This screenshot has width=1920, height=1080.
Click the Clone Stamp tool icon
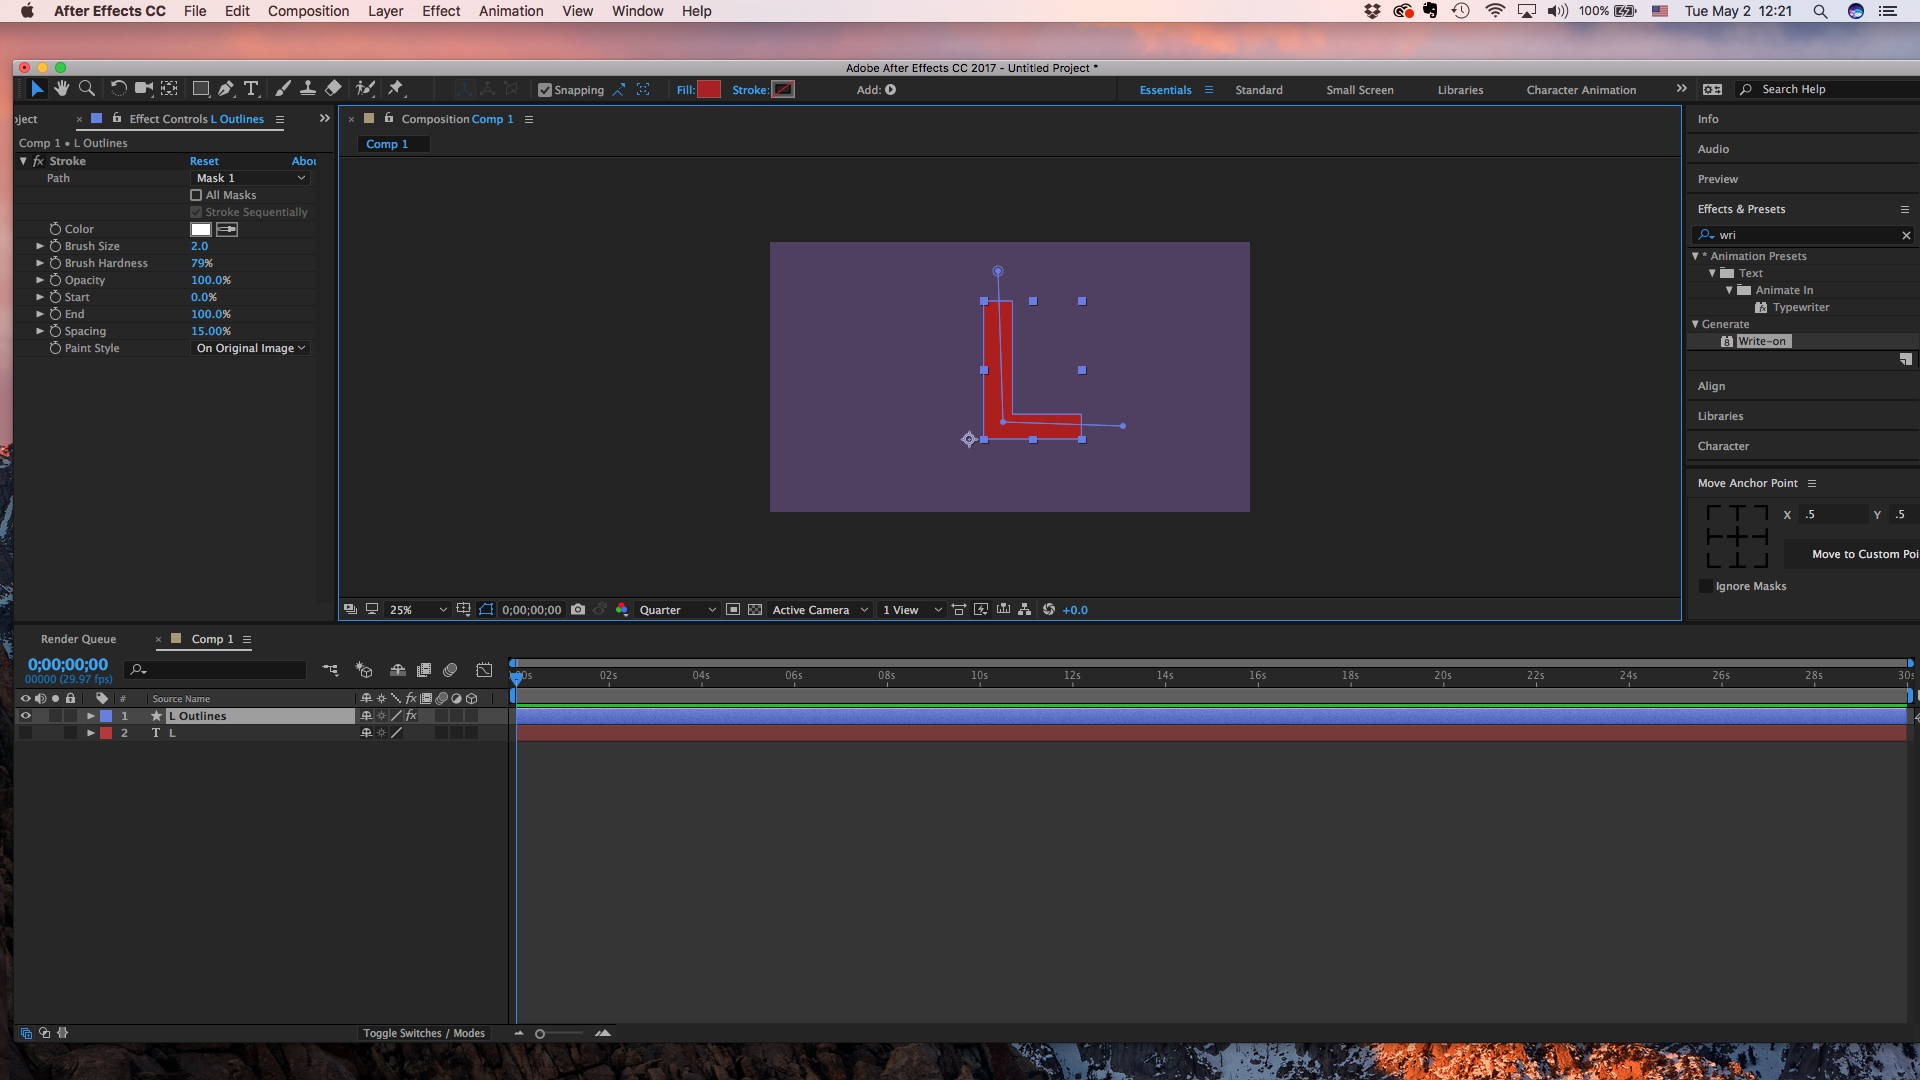click(307, 88)
